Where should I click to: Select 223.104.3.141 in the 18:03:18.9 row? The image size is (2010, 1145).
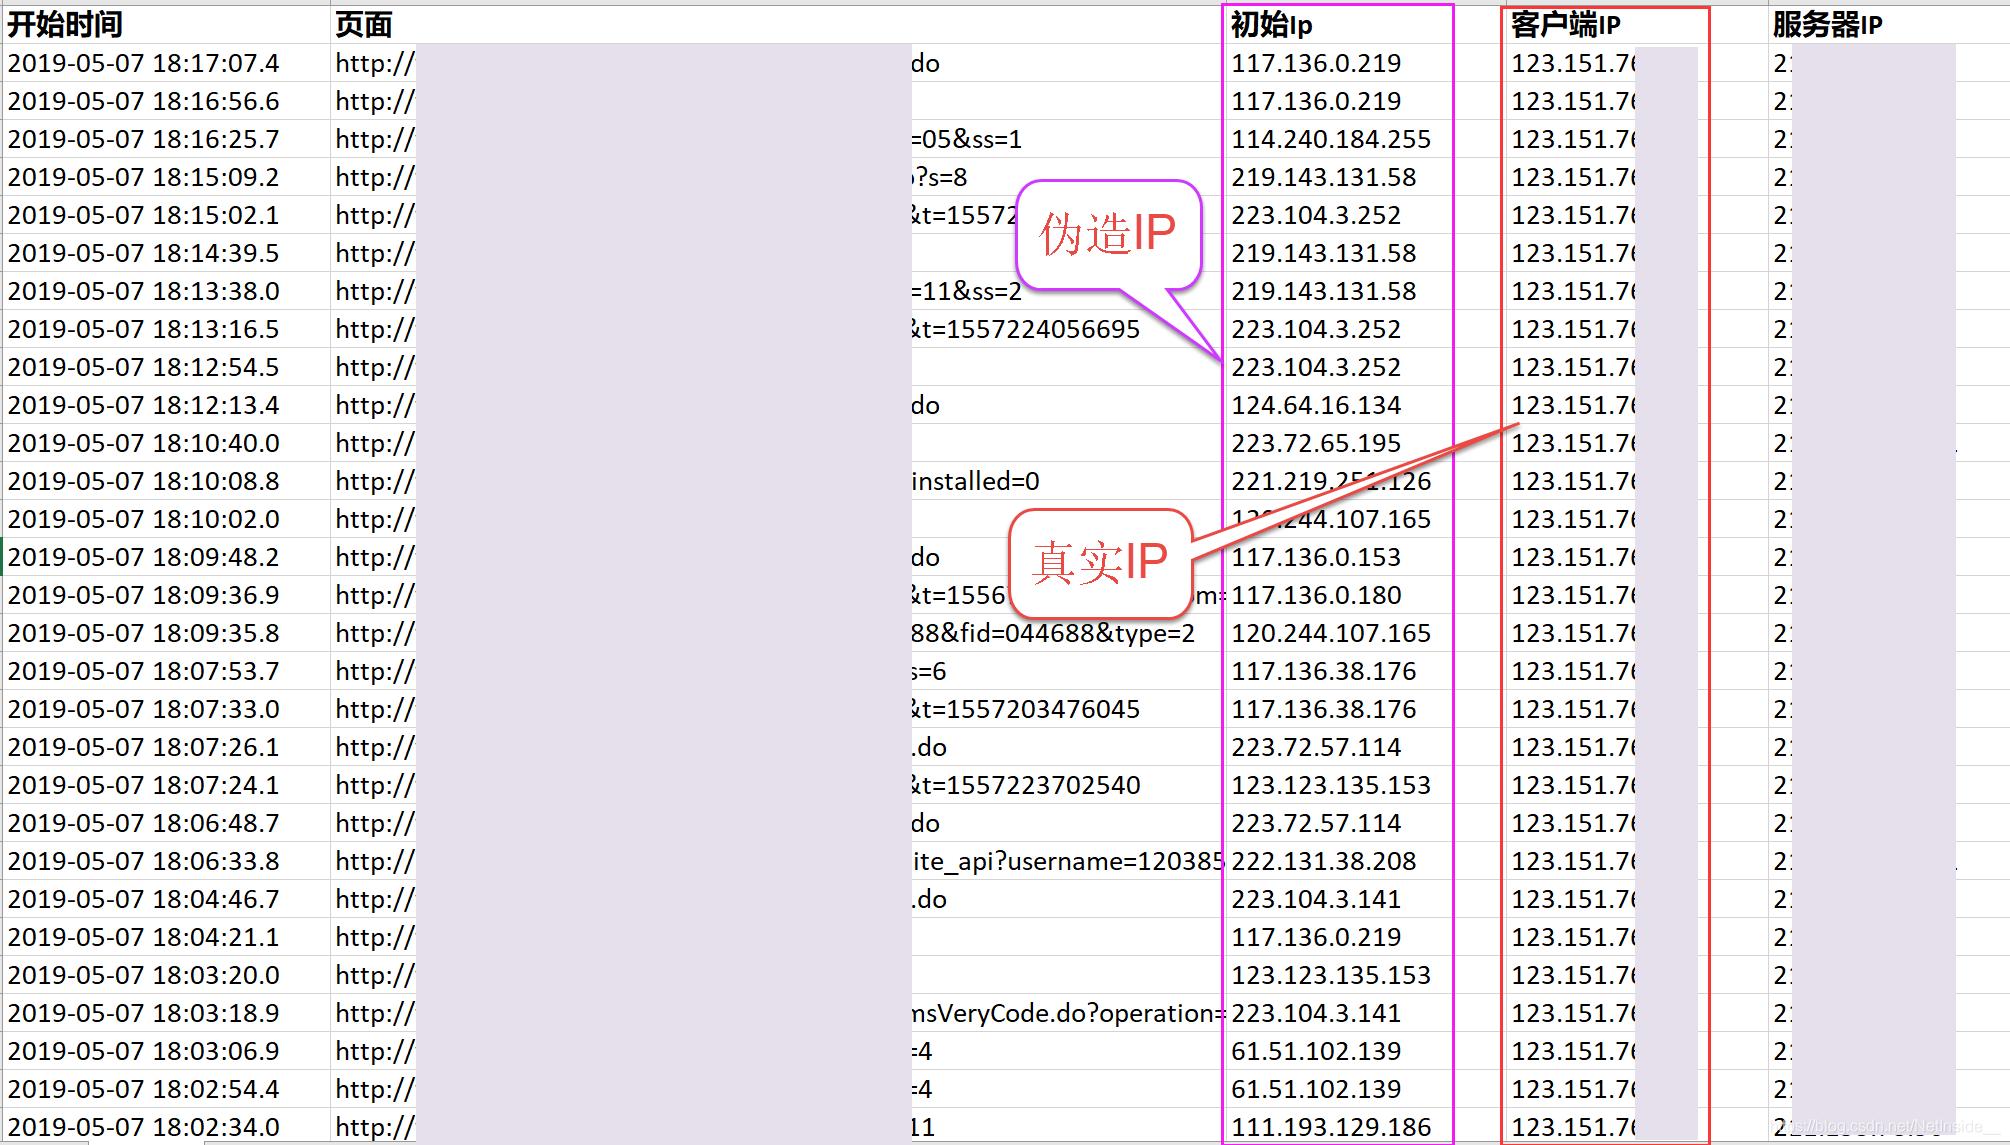coord(1316,1013)
